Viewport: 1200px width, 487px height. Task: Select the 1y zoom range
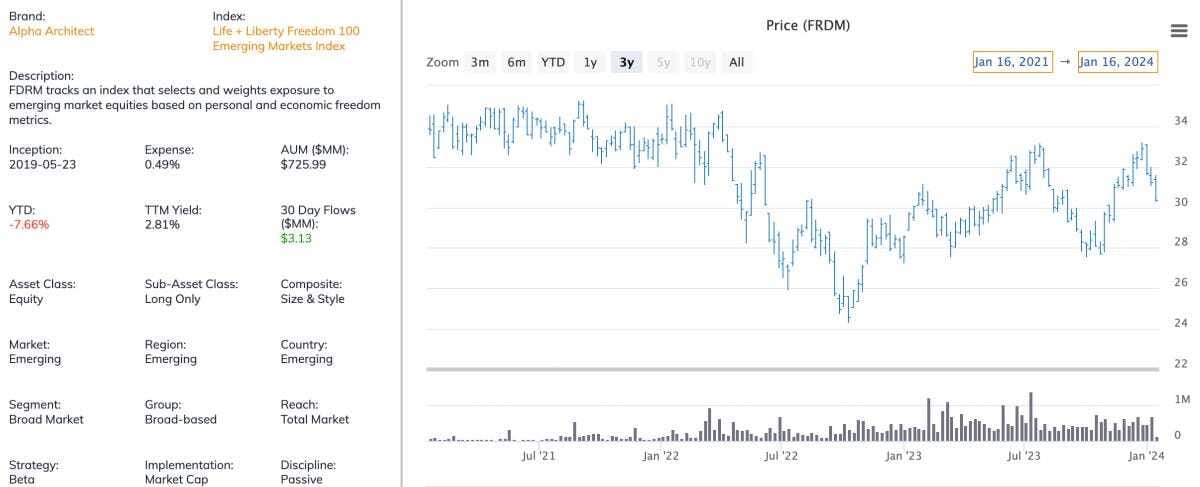pyautogui.click(x=590, y=62)
